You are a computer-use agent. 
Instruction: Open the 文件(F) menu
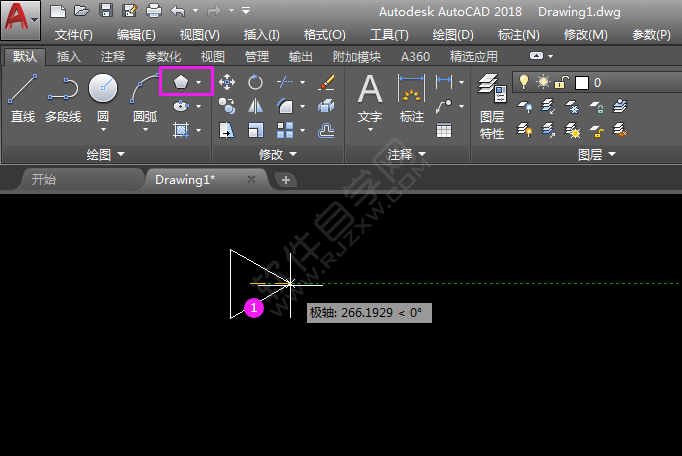(x=74, y=35)
